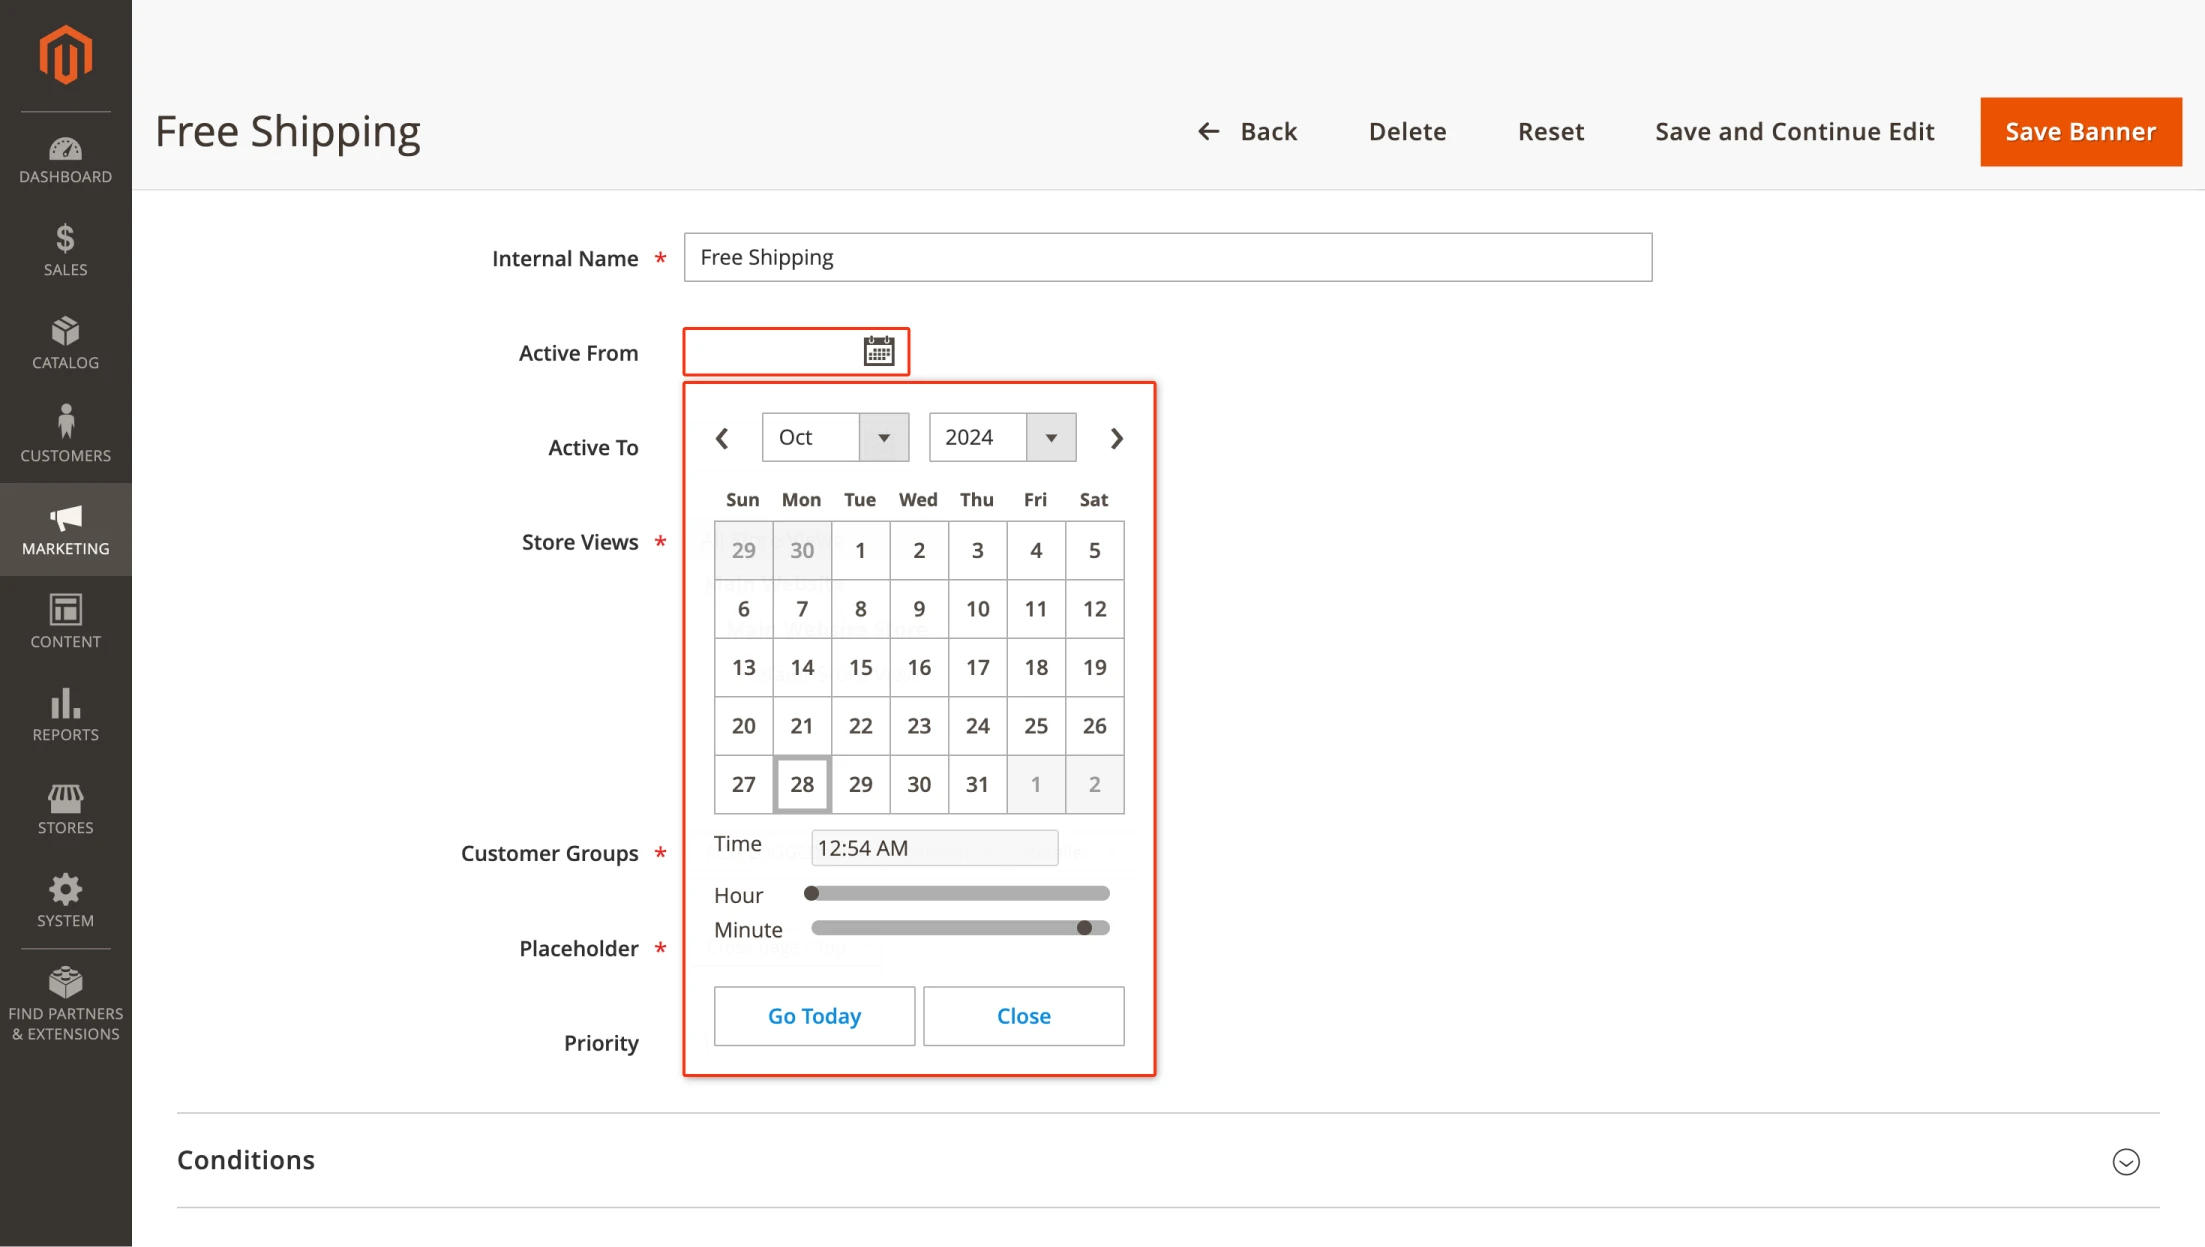Open the Dashboard sidebar icon
This screenshot has height=1247, width=2205.
[65, 160]
